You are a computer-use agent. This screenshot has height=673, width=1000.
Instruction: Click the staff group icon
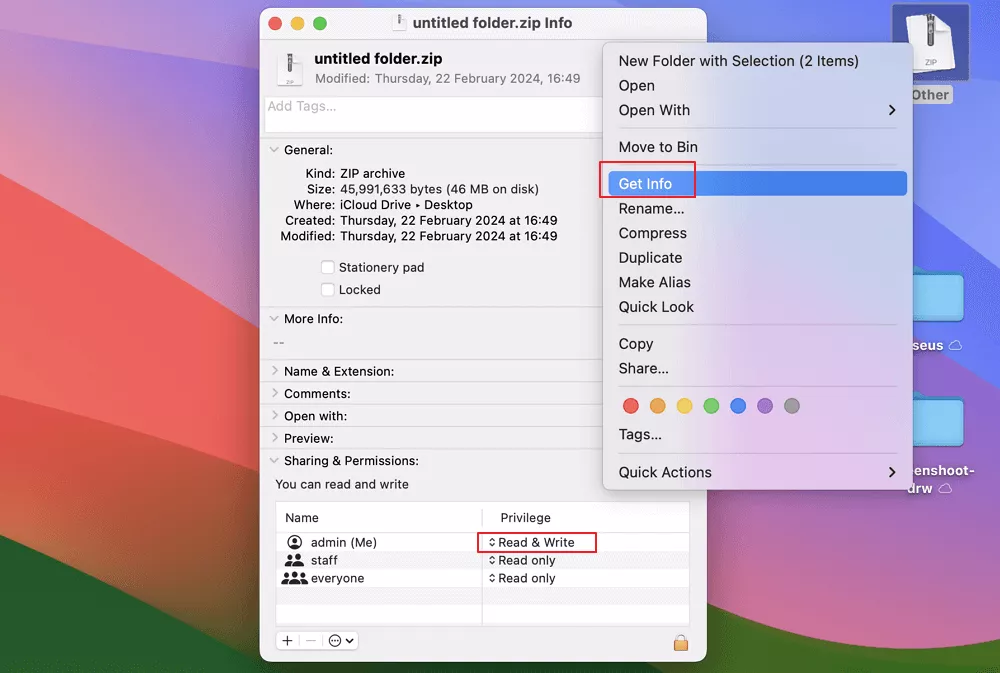click(x=294, y=560)
